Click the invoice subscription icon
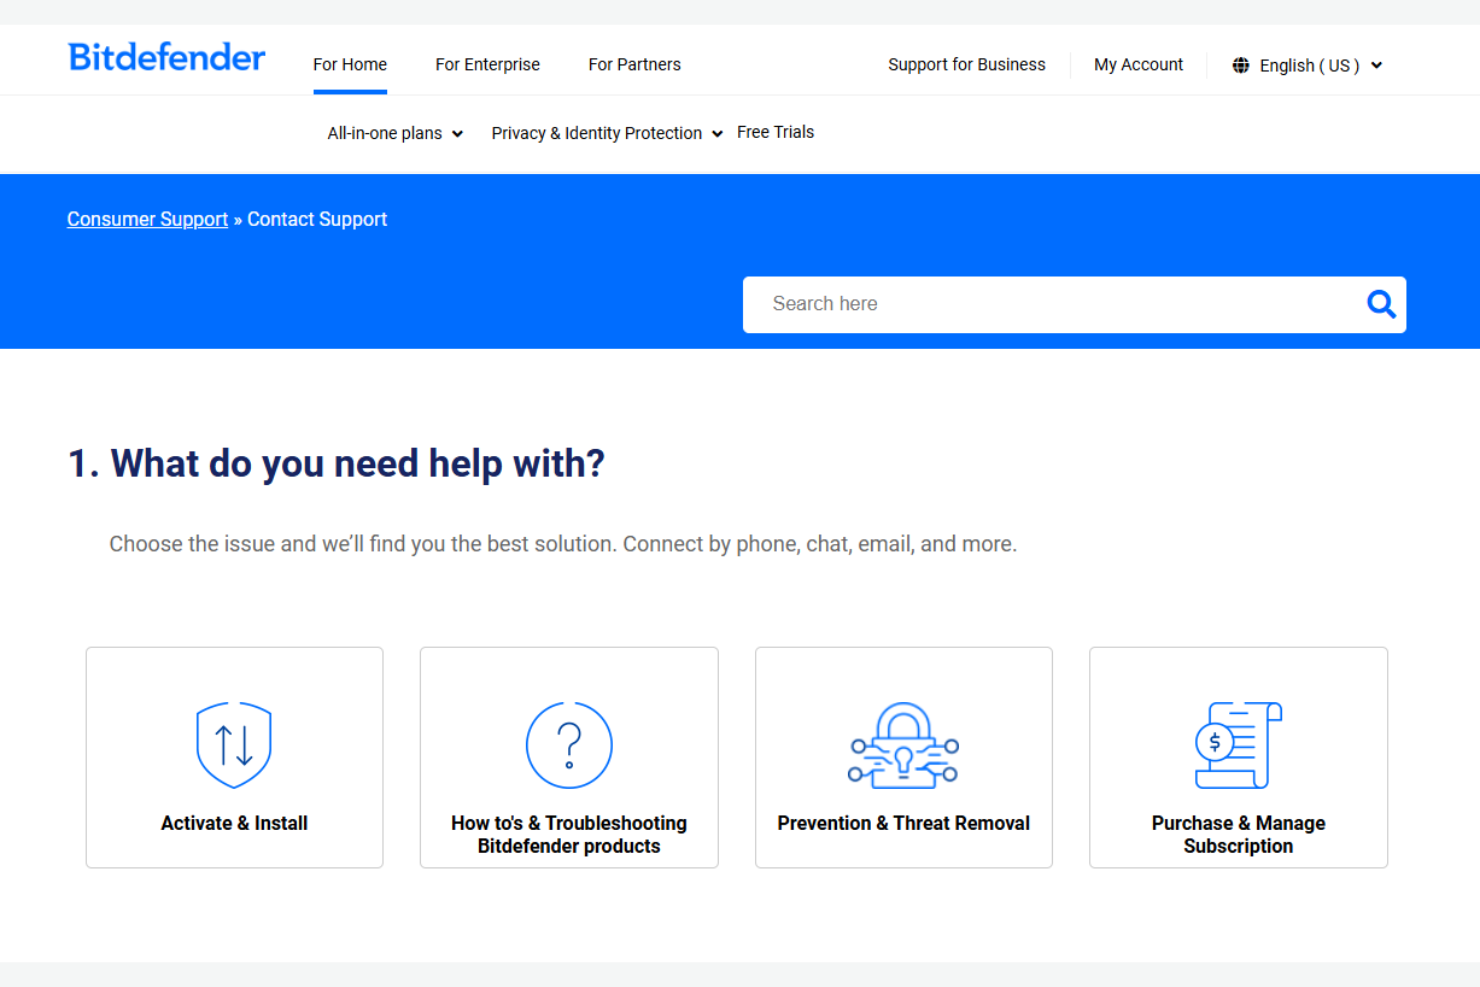 click(1238, 745)
